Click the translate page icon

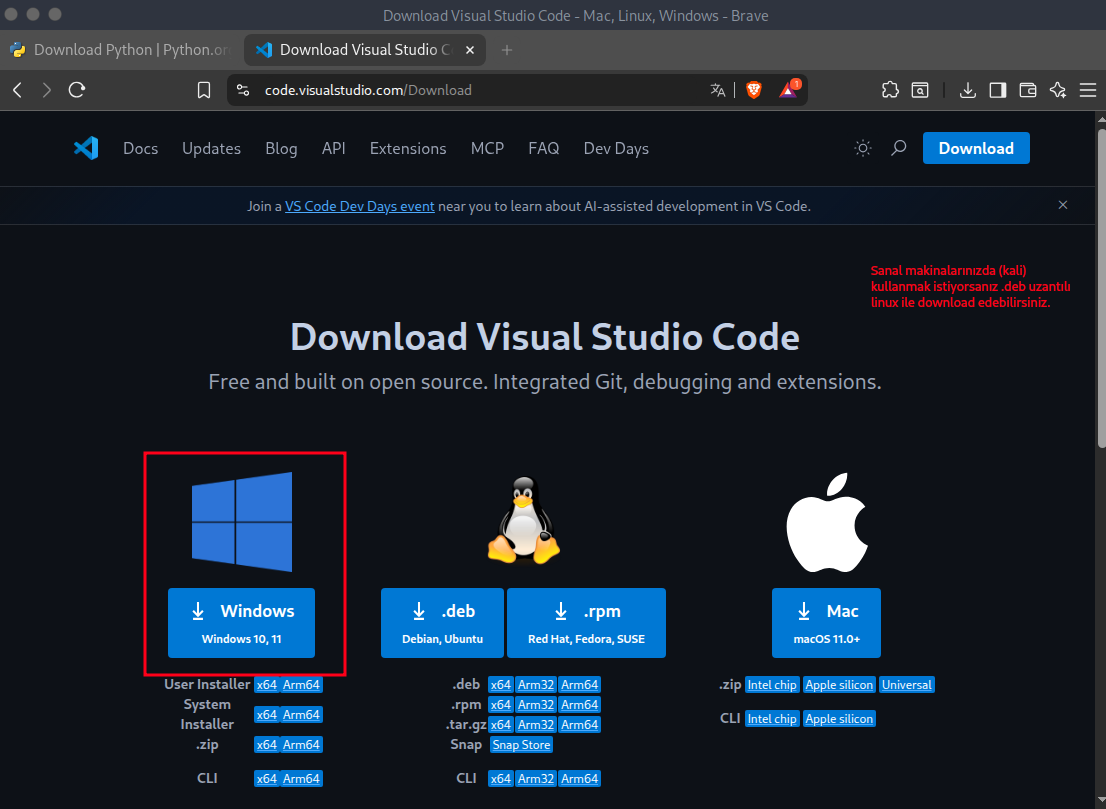(717, 90)
